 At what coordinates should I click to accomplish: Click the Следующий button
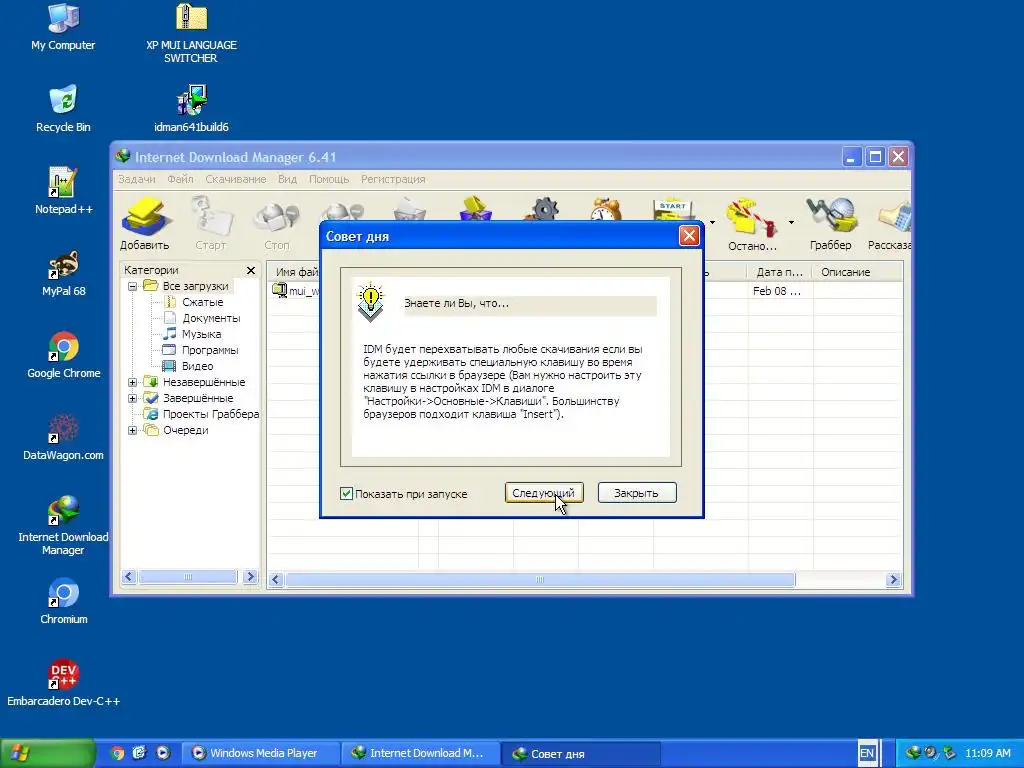pyautogui.click(x=543, y=493)
